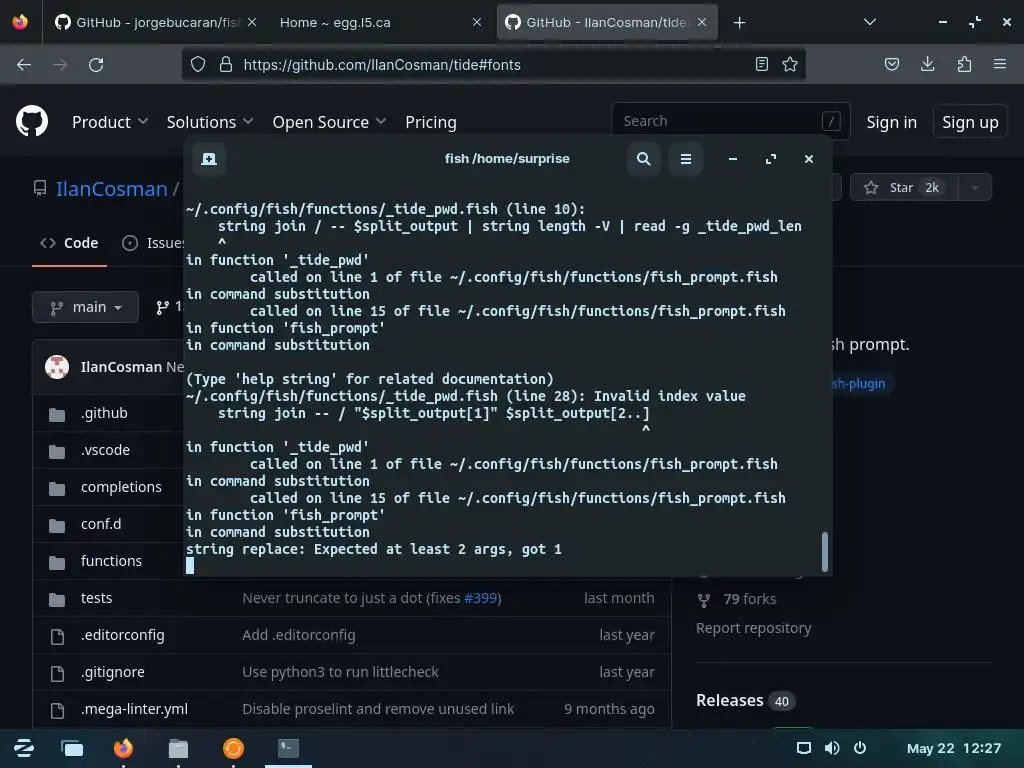The image size is (1024, 768).
Task: List all tabs with chevron button
Action: (869, 22)
